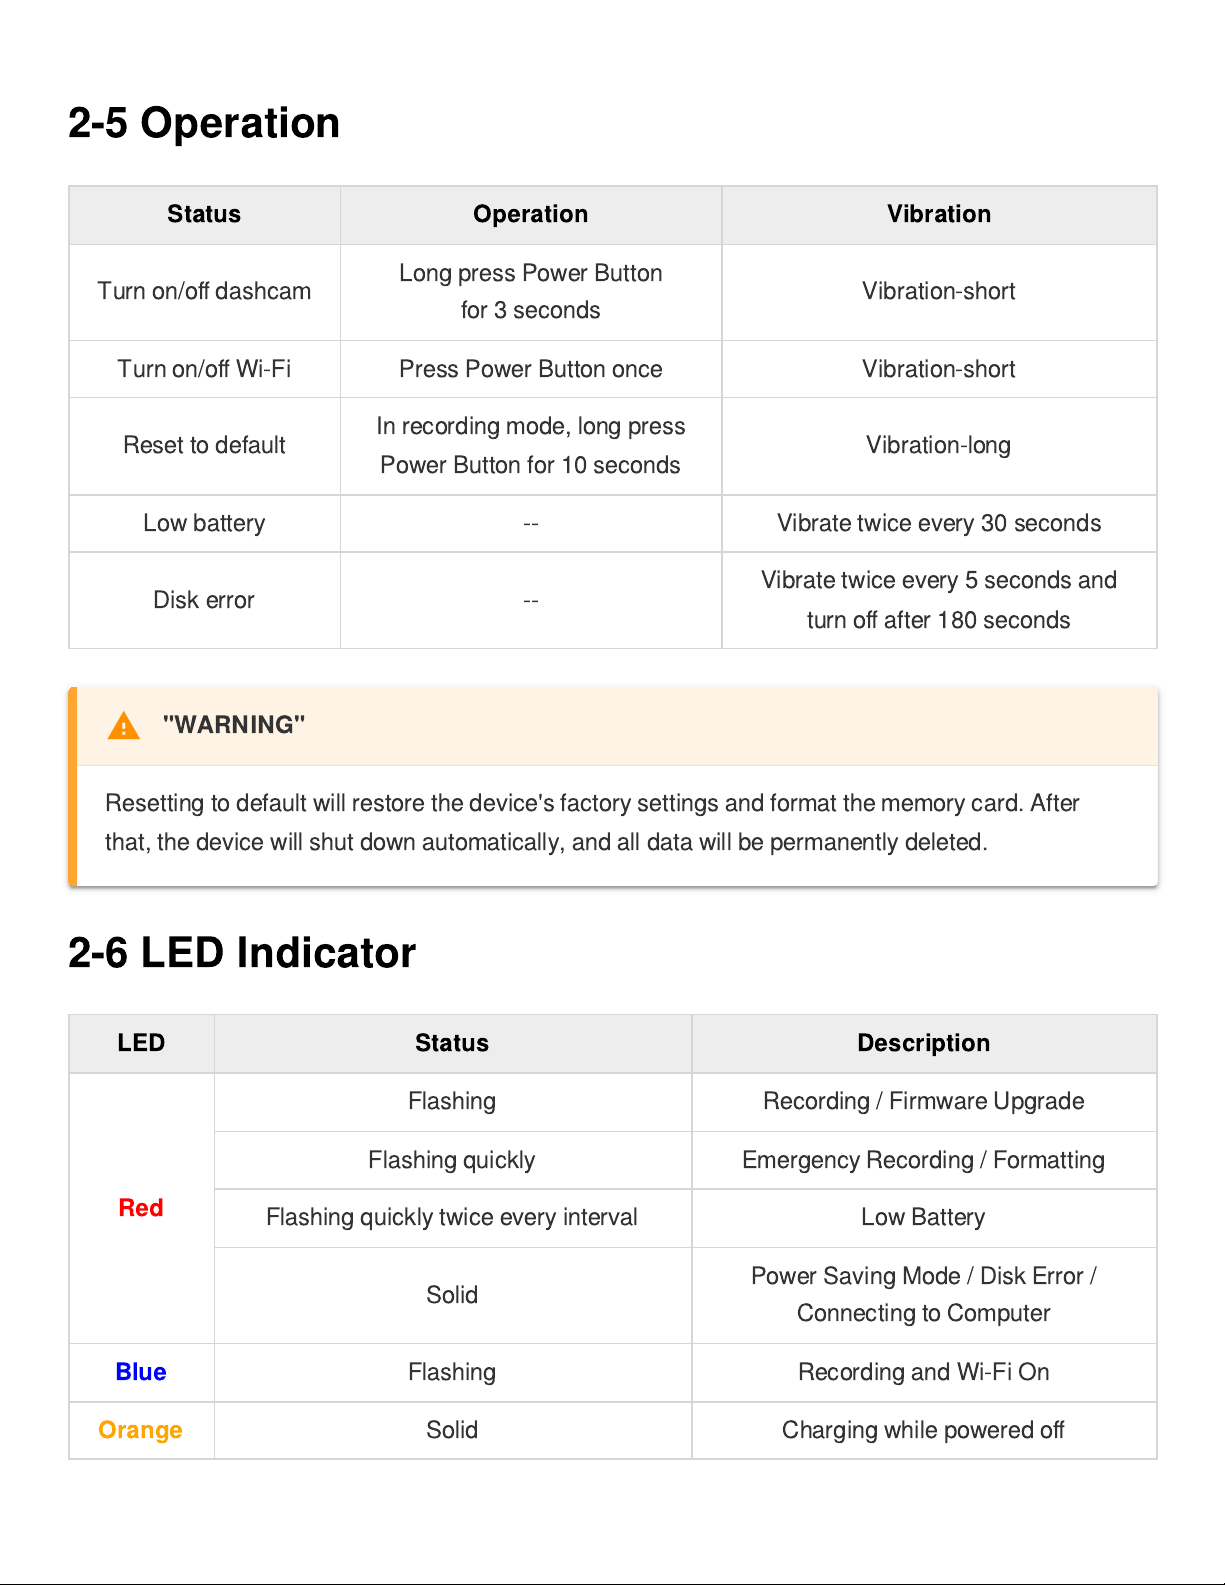1225x1585 pixels.
Task: Select the red "Red" LED label
Action: [141, 1208]
